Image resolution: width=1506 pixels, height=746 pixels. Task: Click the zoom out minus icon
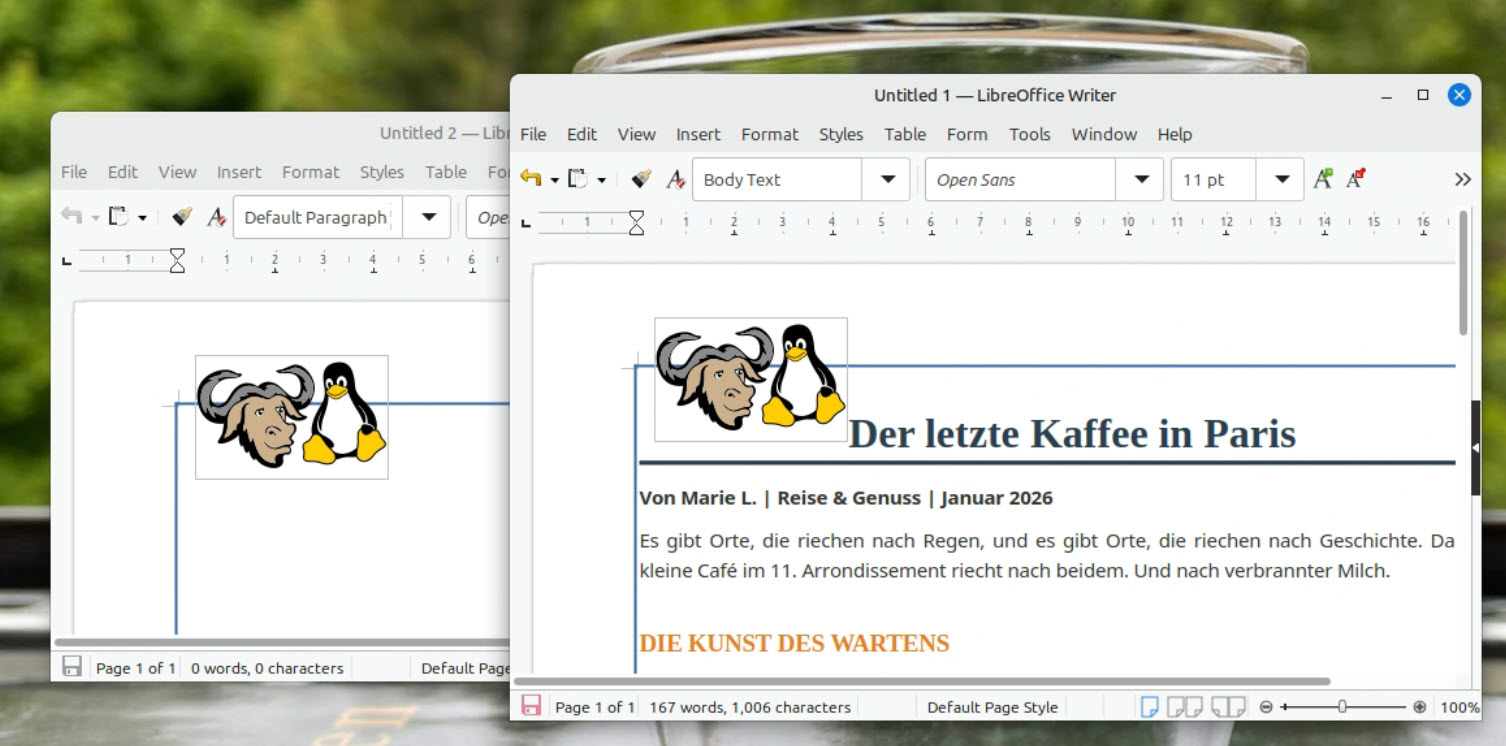pyautogui.click(x=1266, y=707)
